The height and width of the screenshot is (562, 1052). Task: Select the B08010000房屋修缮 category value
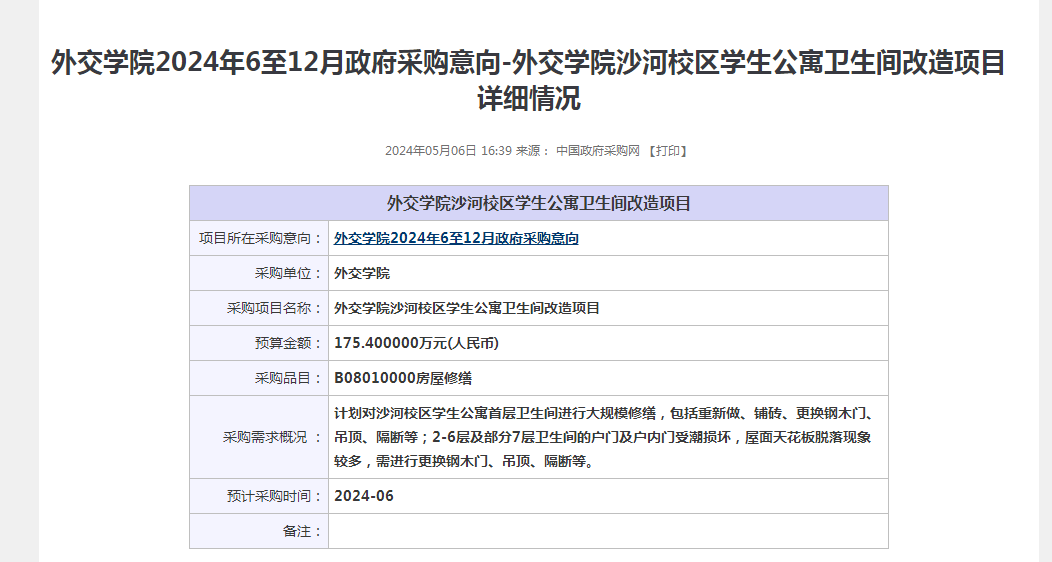pos(403,378)
